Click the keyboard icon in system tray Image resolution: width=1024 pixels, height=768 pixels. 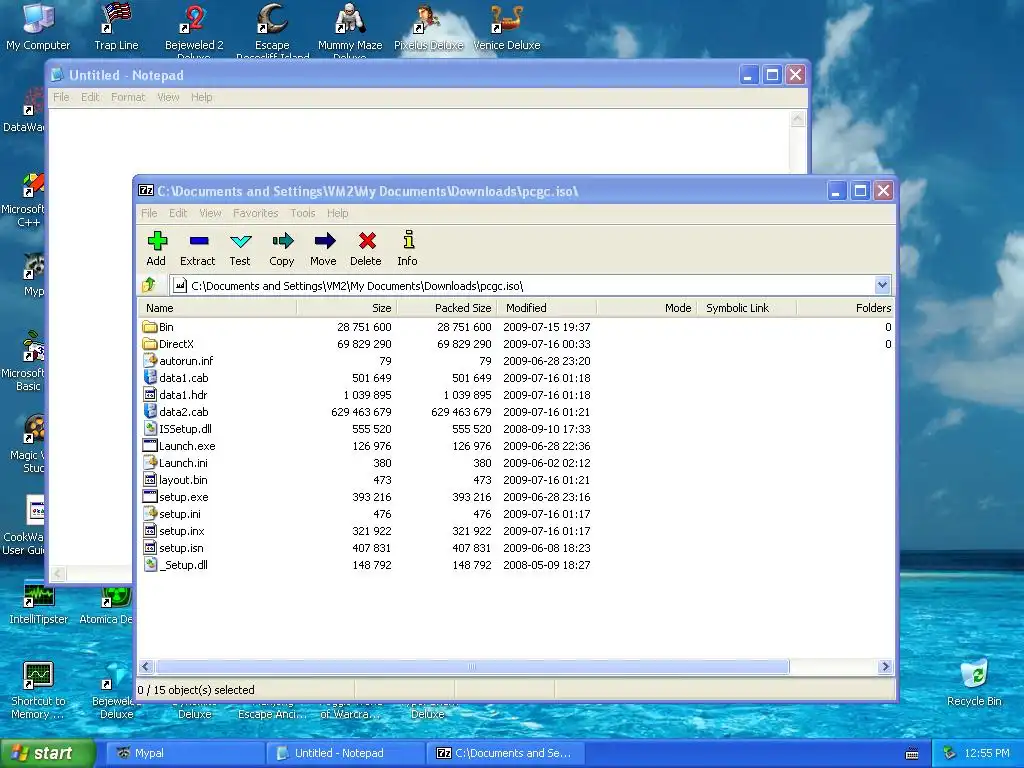[912, 754]
